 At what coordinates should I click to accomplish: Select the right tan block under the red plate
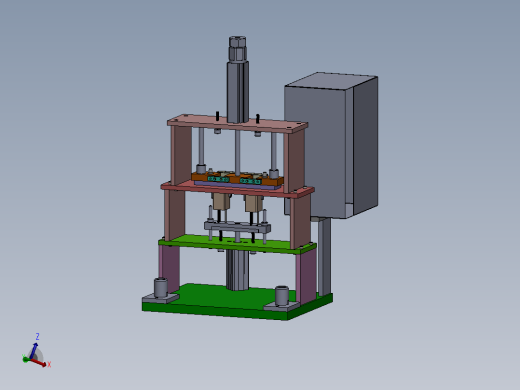point(254,203)
